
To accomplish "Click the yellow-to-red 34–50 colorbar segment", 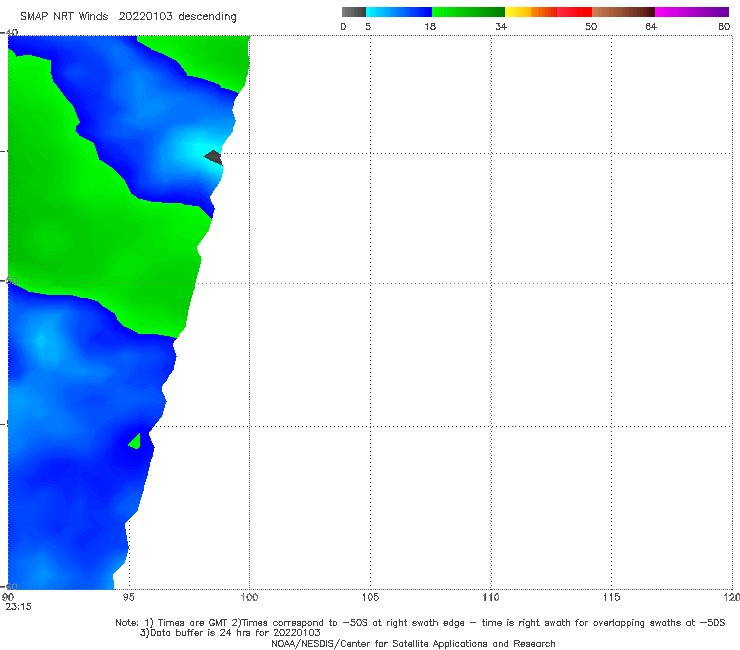I will coord(548,12).
